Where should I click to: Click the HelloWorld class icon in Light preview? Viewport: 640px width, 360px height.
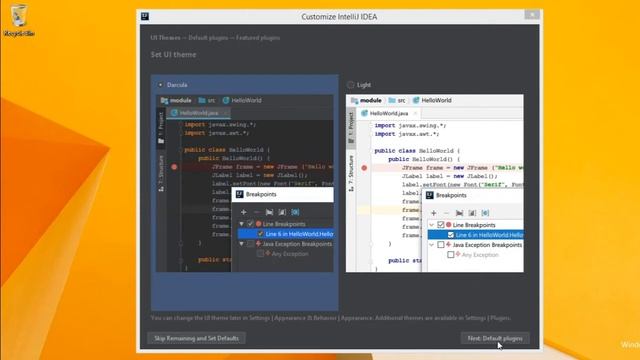[416, 100]
